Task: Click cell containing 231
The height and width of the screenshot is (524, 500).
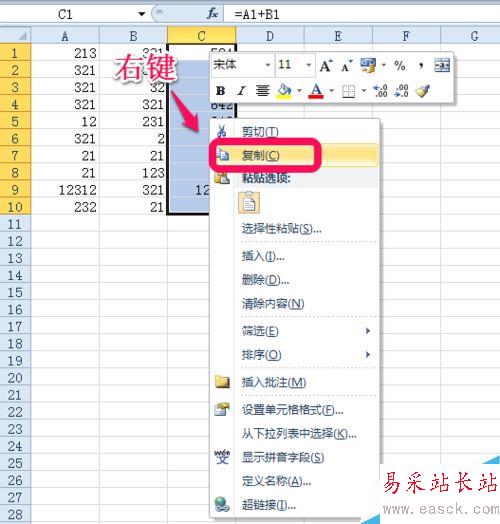Action: pyautogui.click(x=133, y=121)
